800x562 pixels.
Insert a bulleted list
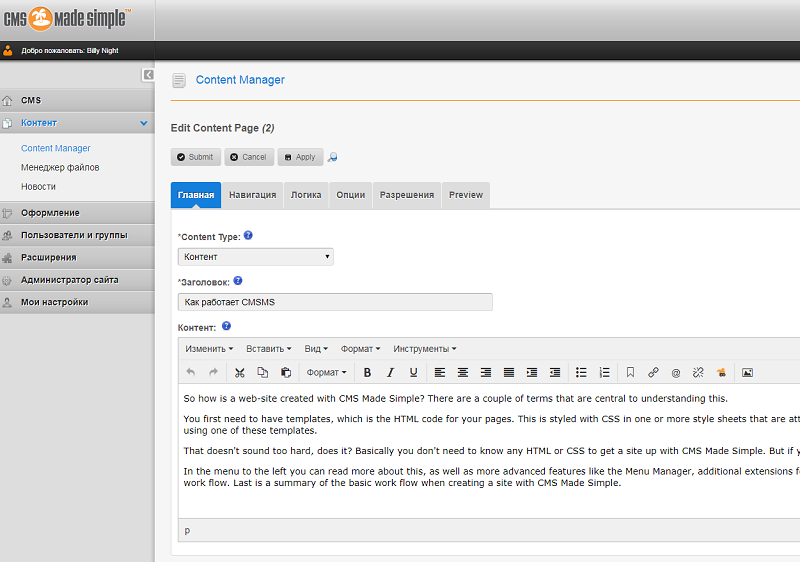(581, 372)
